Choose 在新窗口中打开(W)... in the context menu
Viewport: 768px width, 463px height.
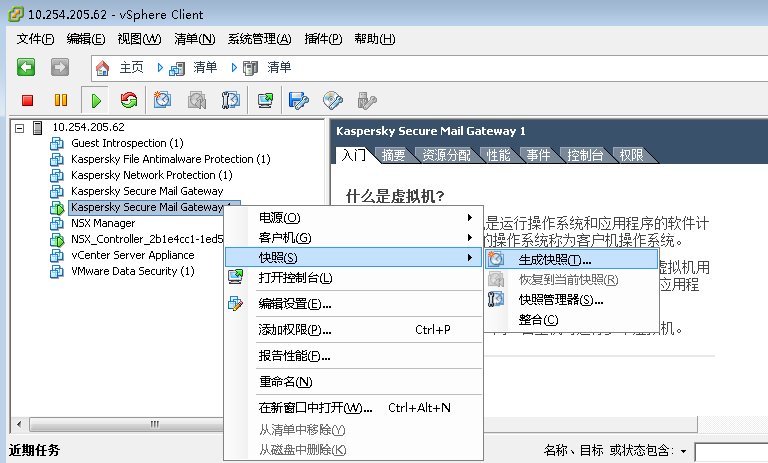tap(354, 408)
